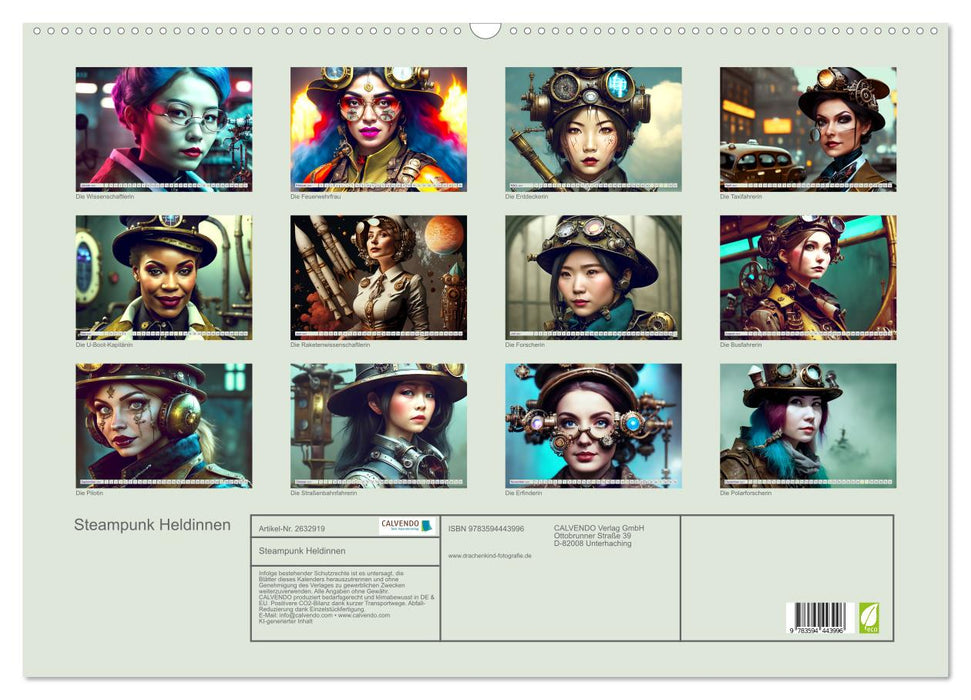Click the caption 'Die Erfinderin'
The width and height of the screenshot is (971, 700).
[523, 492]
